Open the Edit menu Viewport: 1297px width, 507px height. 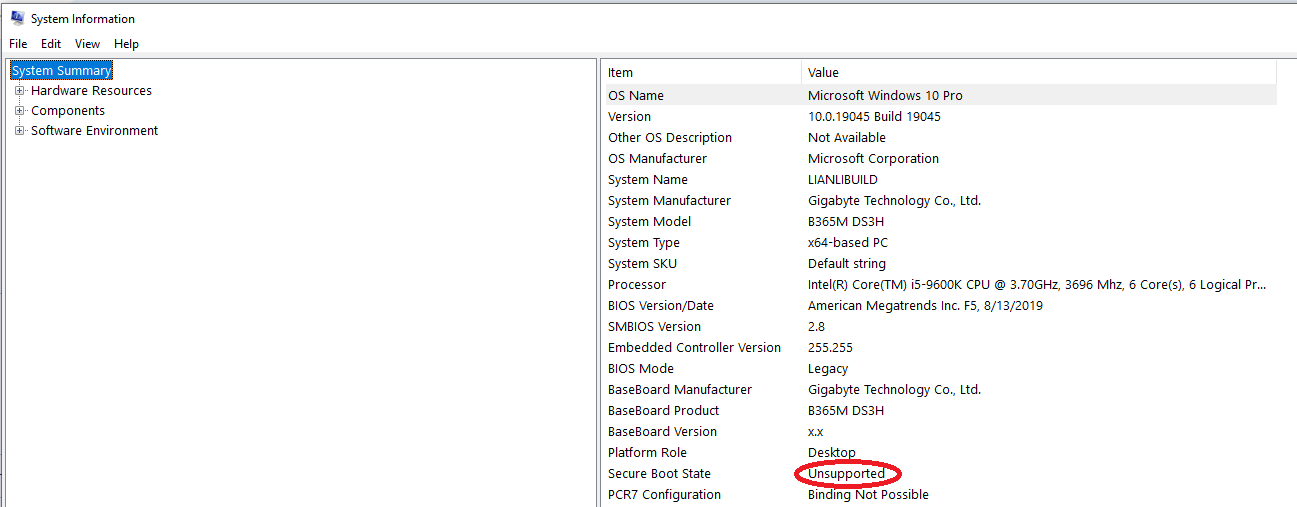[51, 44]
